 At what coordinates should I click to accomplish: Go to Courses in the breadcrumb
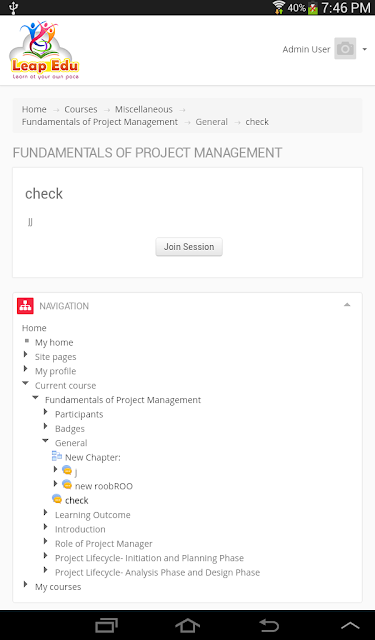(x=81, y=109)
